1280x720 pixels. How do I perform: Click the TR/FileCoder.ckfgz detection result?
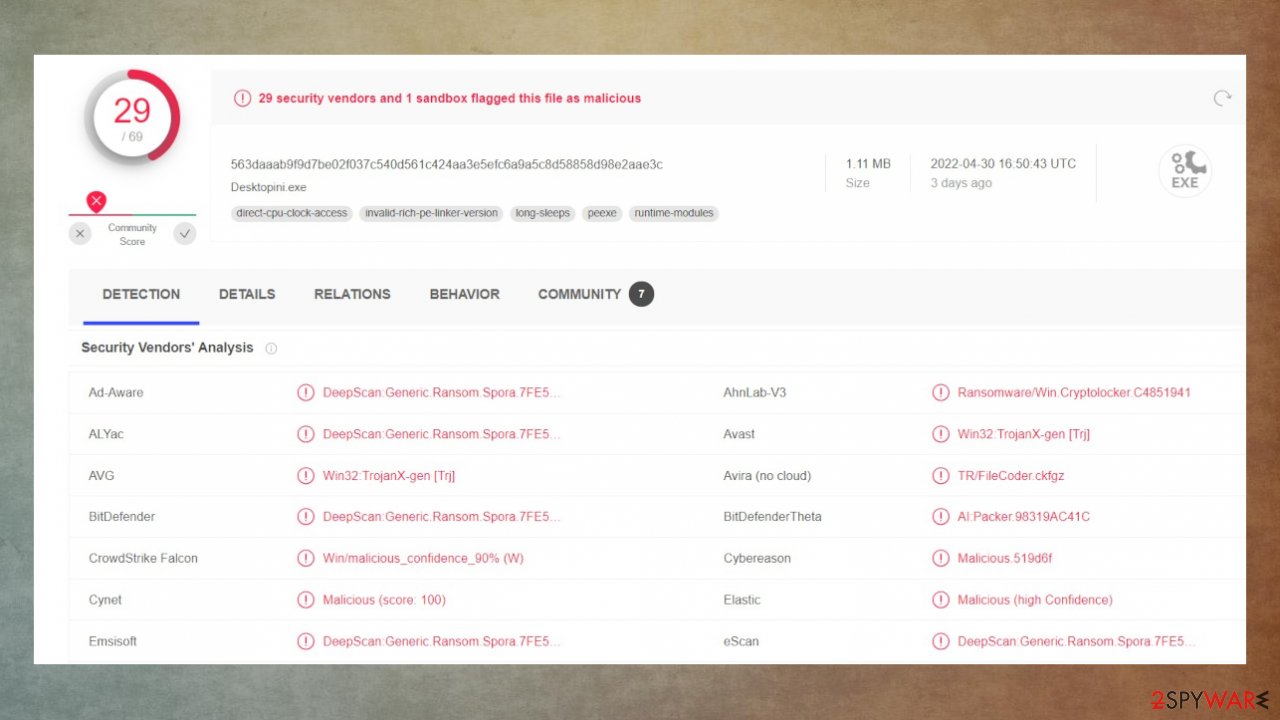pyautogui.click(x=1011, y=475)
